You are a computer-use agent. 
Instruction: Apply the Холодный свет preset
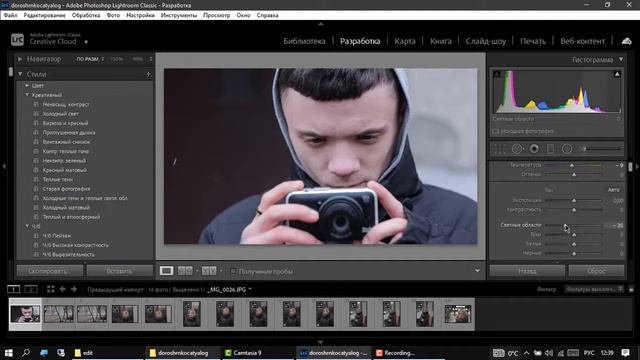[x=60, y=114]
